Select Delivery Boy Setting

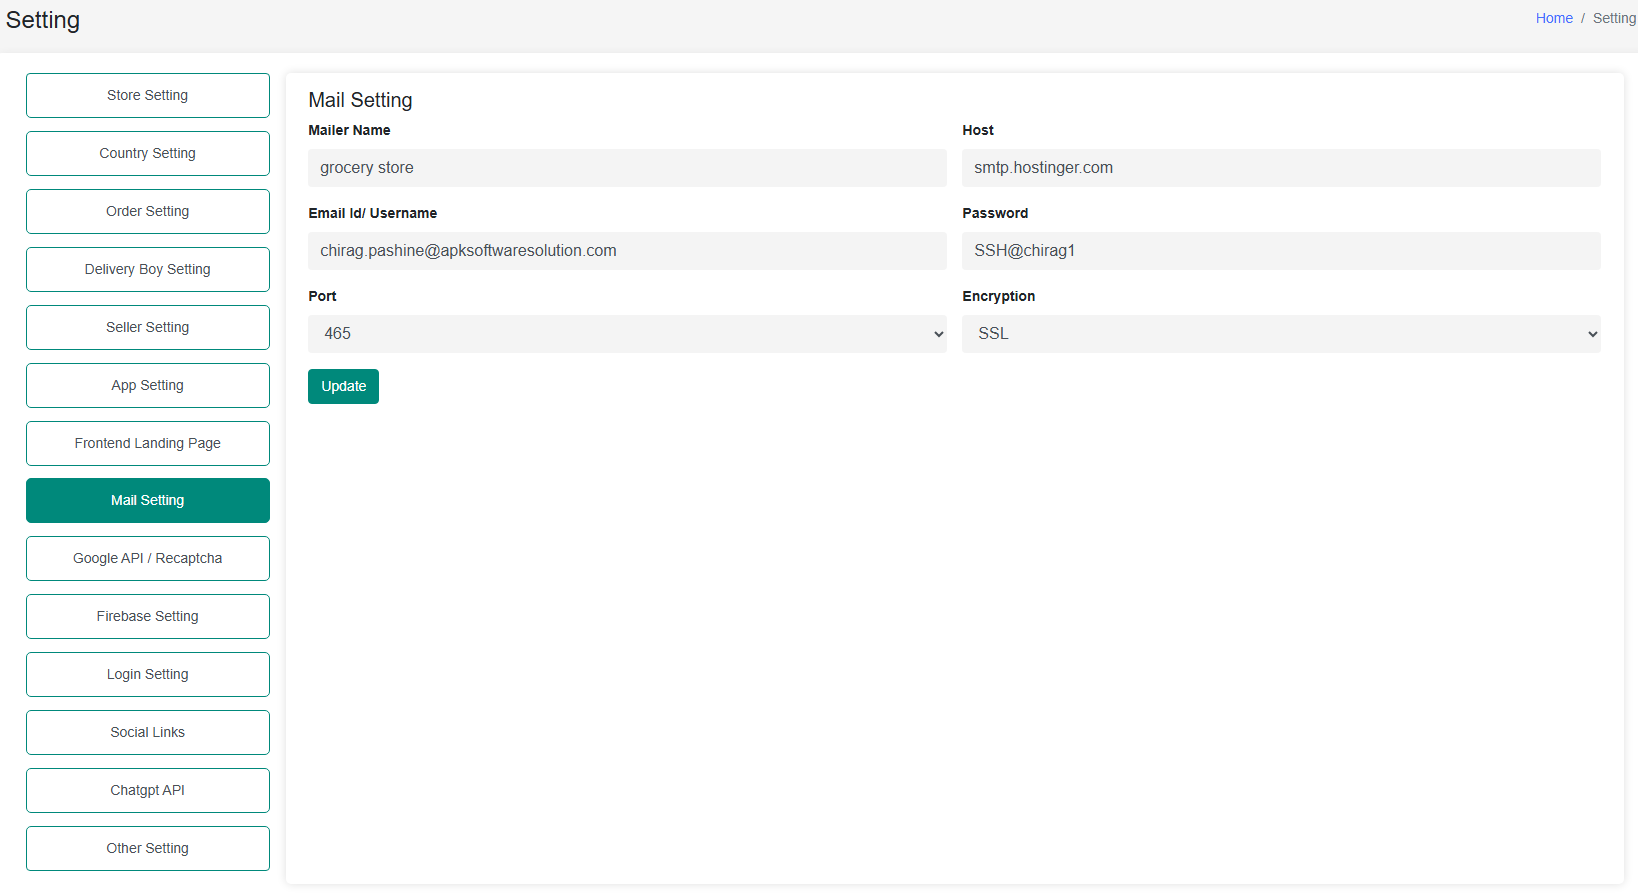point(148,269)
